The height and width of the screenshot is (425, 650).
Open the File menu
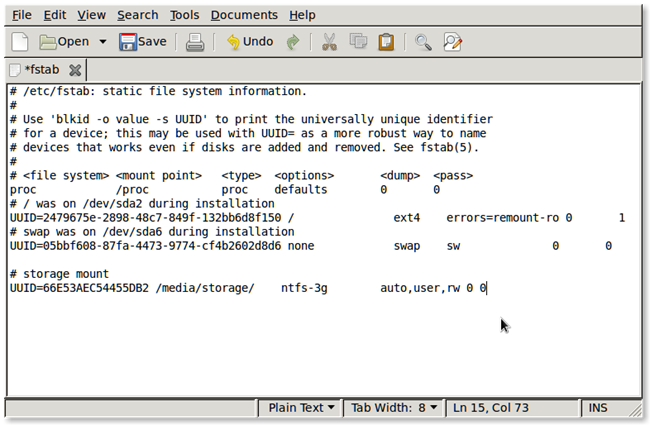pyautogui.click(x=22, y=15)
